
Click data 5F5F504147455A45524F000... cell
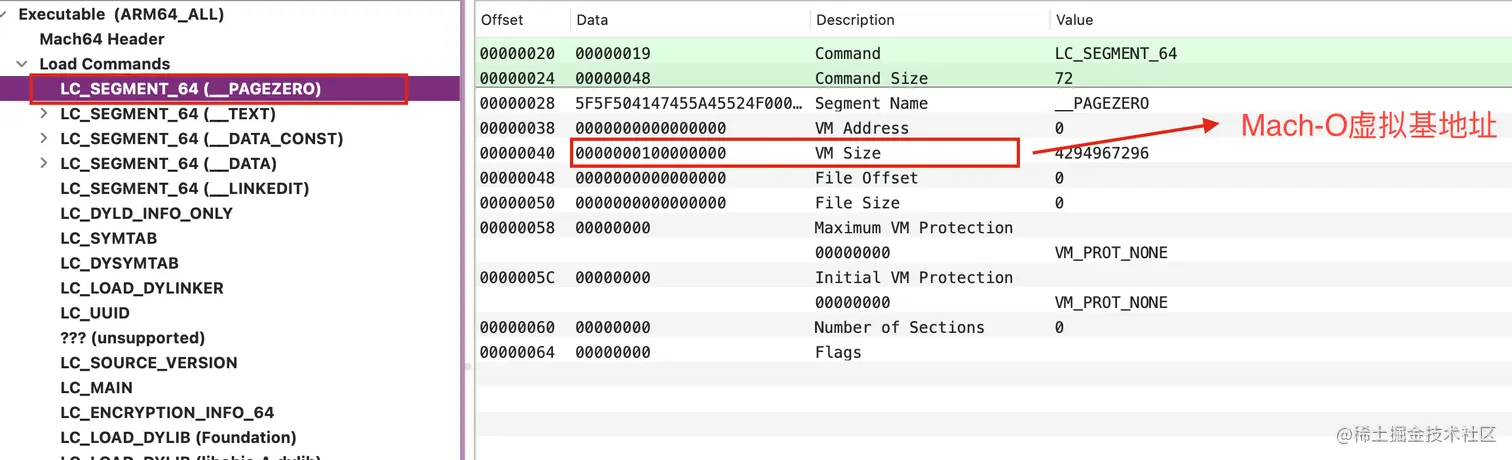point(689,103)
